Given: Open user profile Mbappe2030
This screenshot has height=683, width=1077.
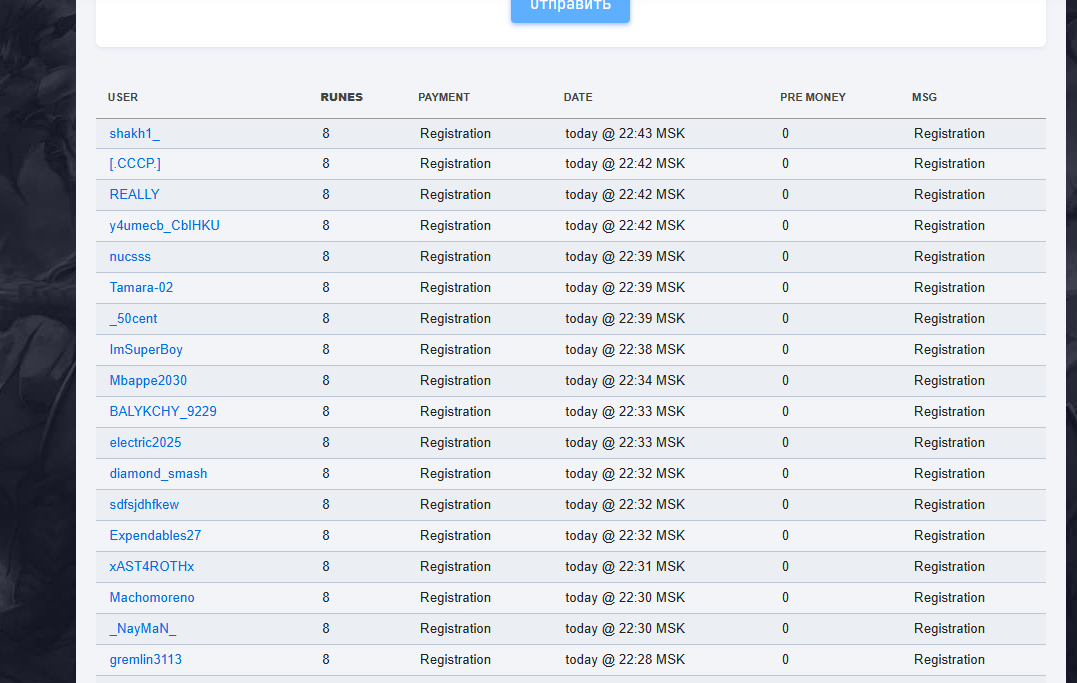Looking at the screenshot, I should pos(148,380).
